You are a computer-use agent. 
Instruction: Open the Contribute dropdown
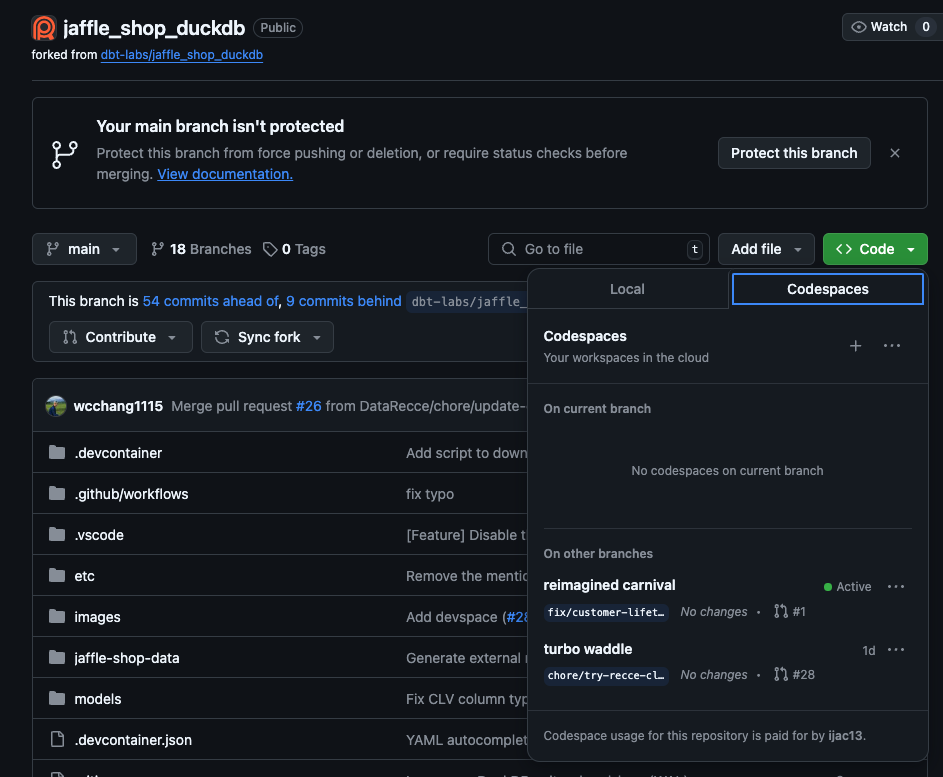(x=121, y=337)
